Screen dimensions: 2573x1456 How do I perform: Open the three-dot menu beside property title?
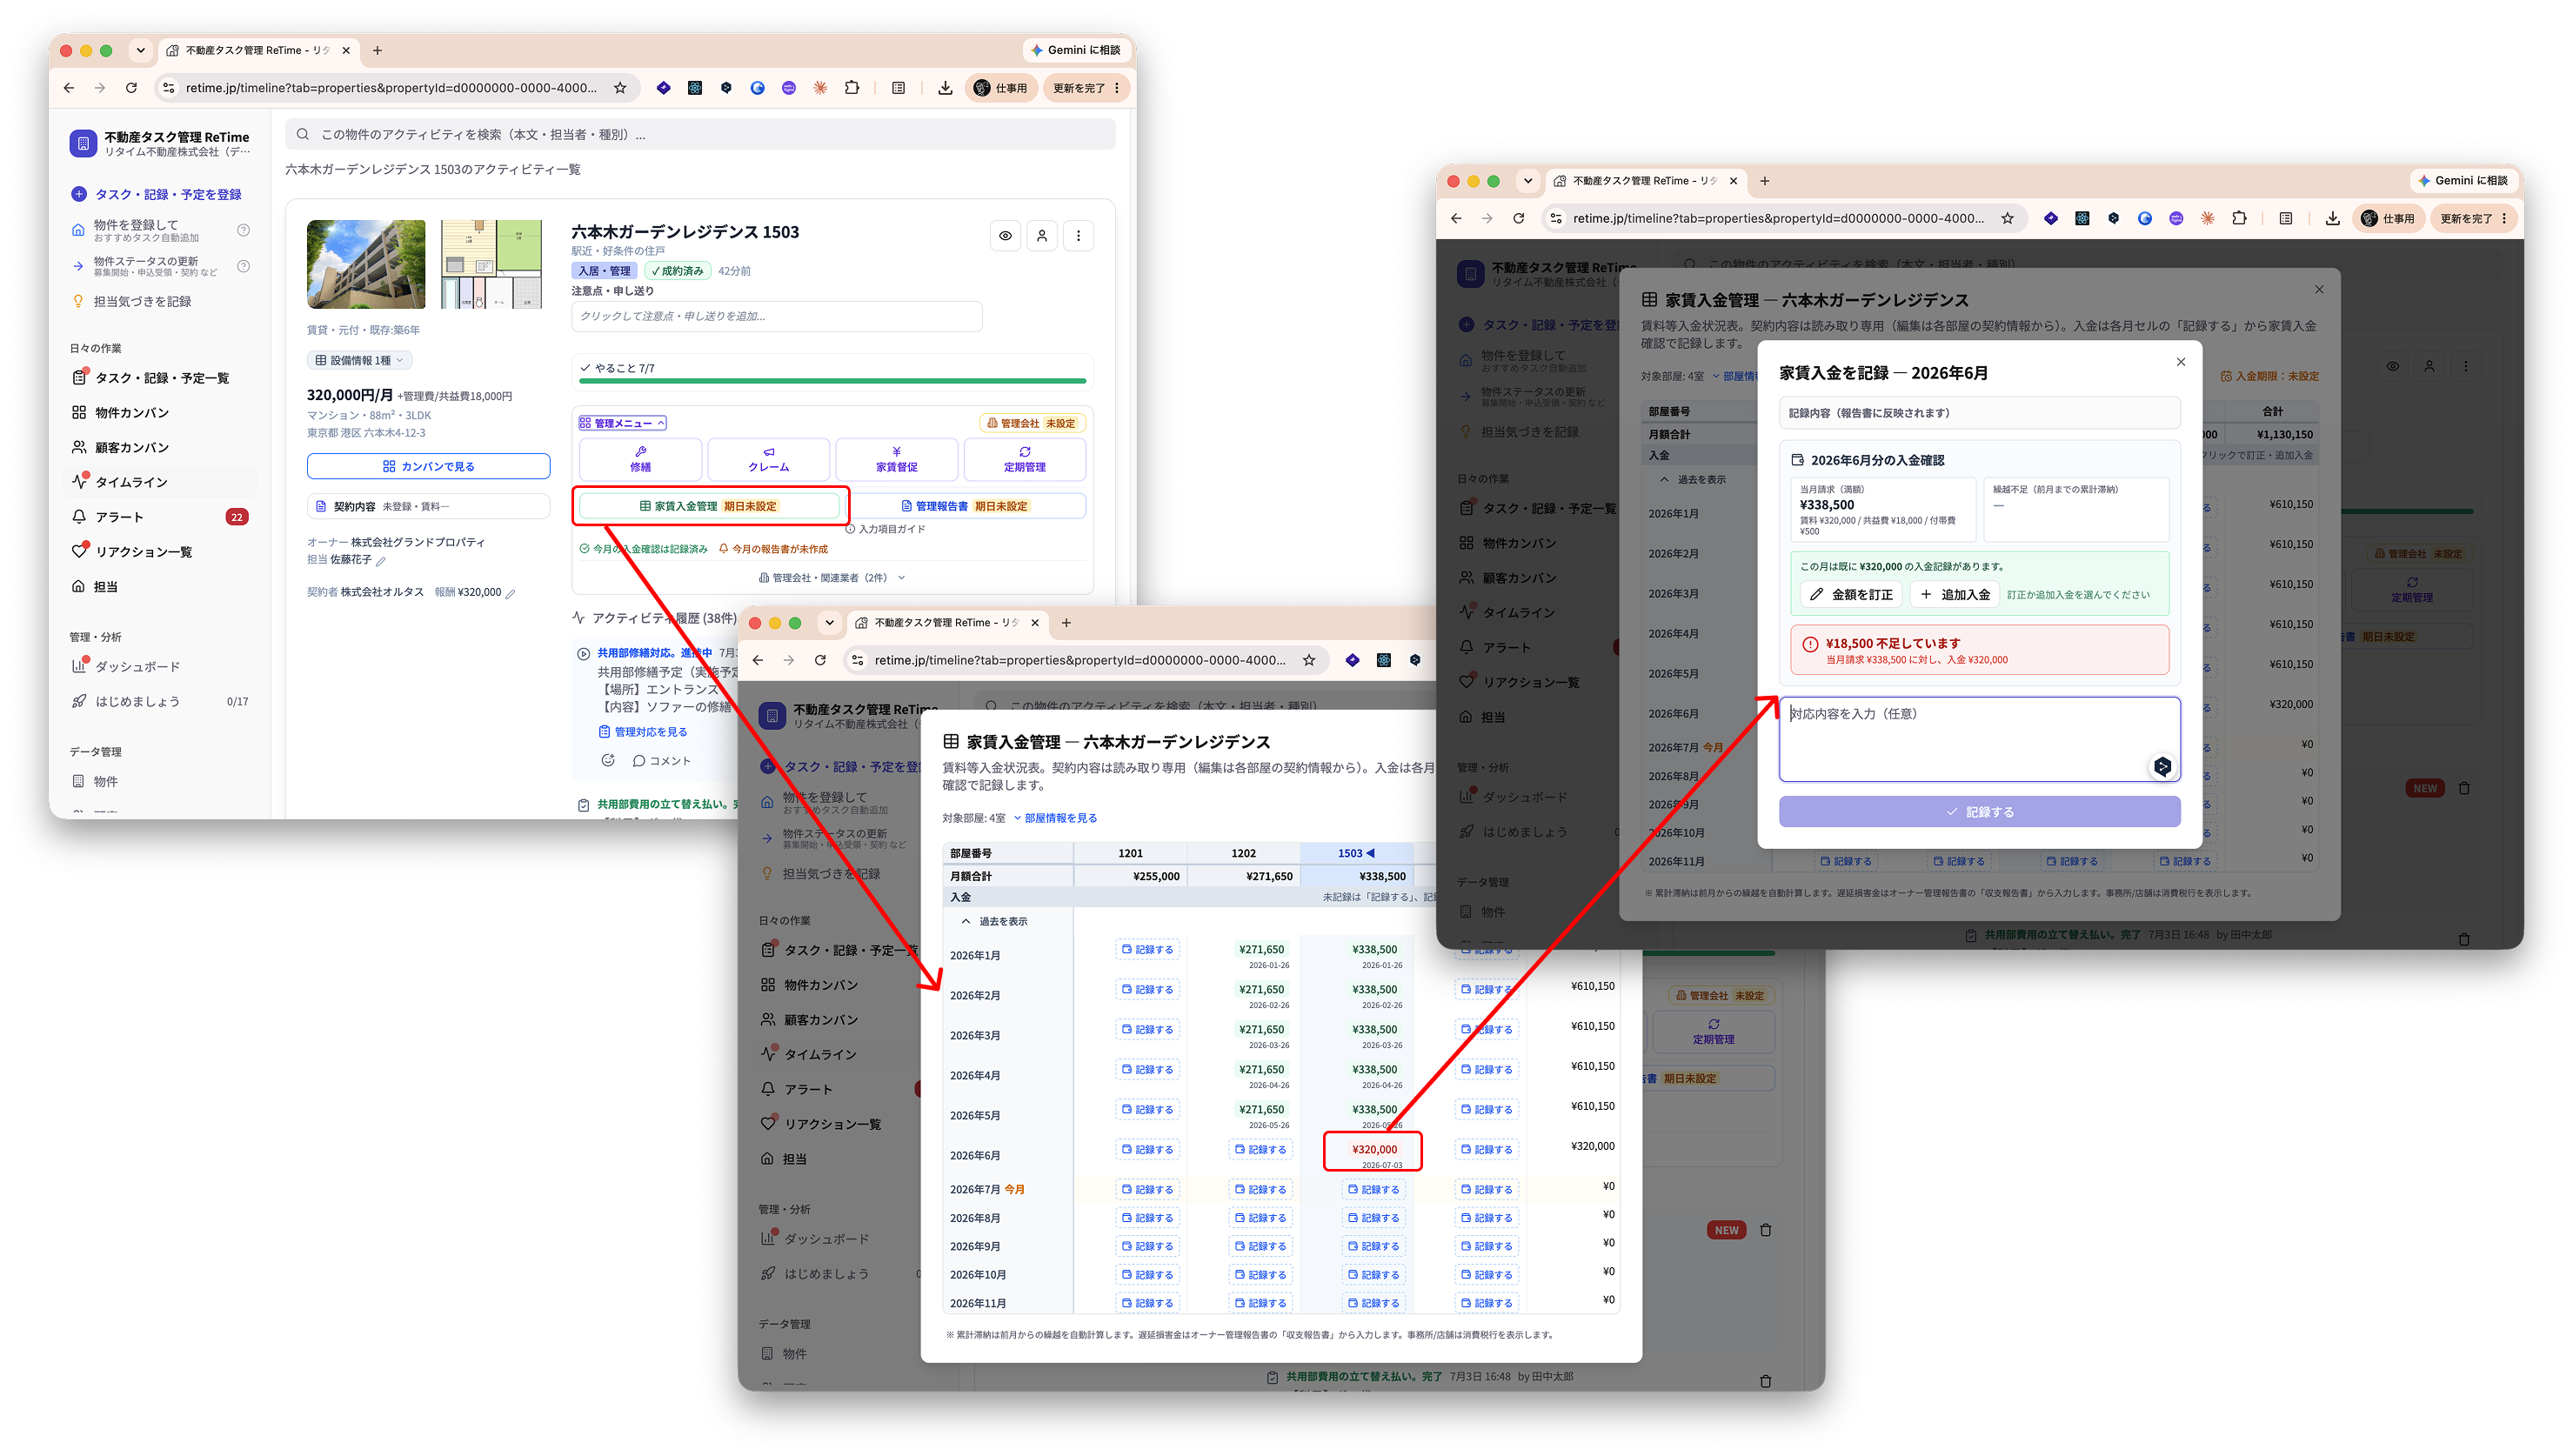pyautogui.click(x=1078, y=236)
